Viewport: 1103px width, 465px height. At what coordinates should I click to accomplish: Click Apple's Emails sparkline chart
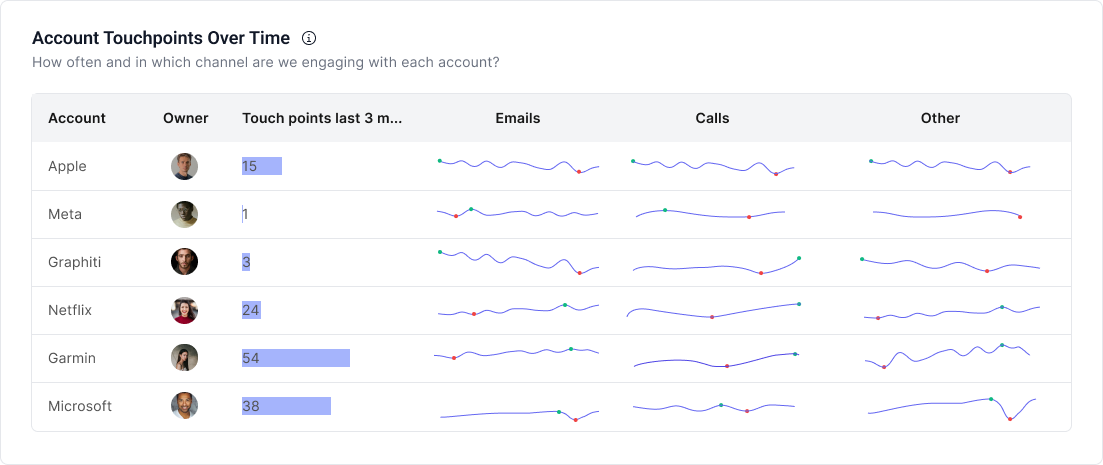(x=518, y=166)
